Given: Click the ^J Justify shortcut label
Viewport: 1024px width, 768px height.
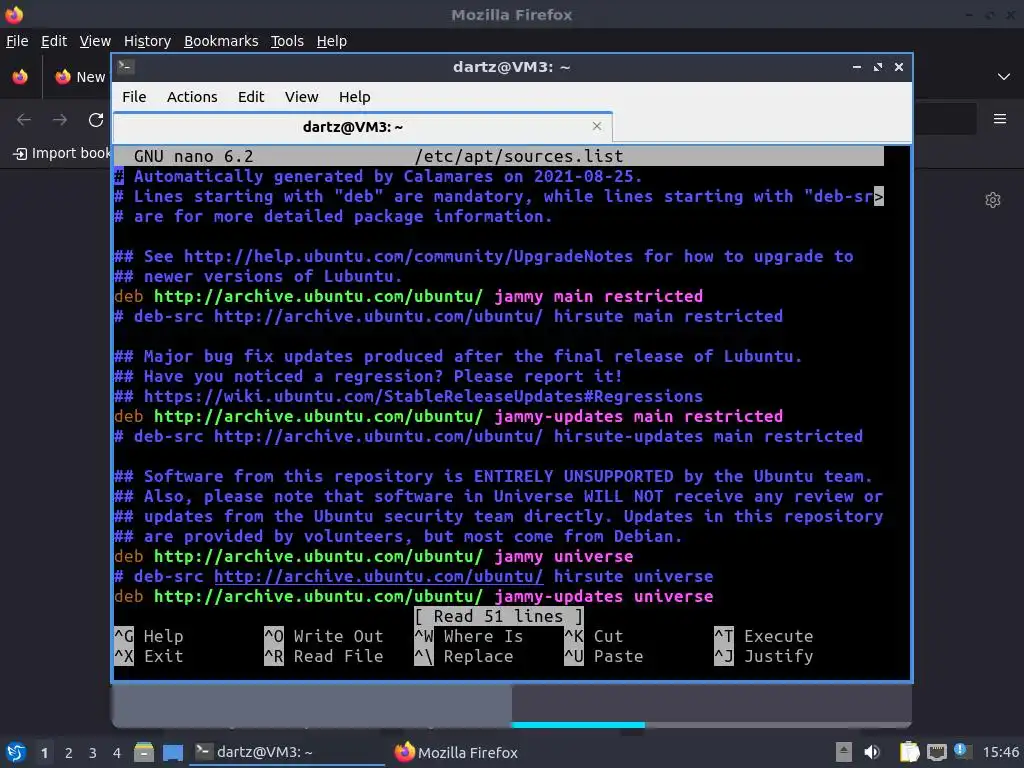Looking at the screenshot, I should [x=764, y=657].
